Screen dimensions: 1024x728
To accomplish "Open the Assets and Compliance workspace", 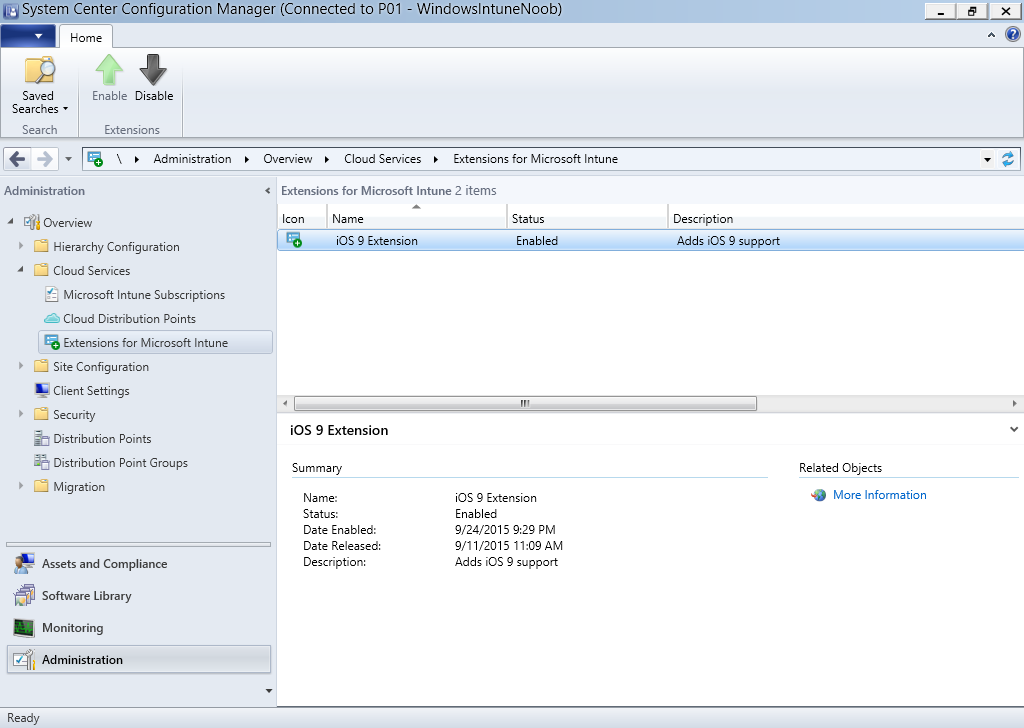I will [x=138, y=563].
